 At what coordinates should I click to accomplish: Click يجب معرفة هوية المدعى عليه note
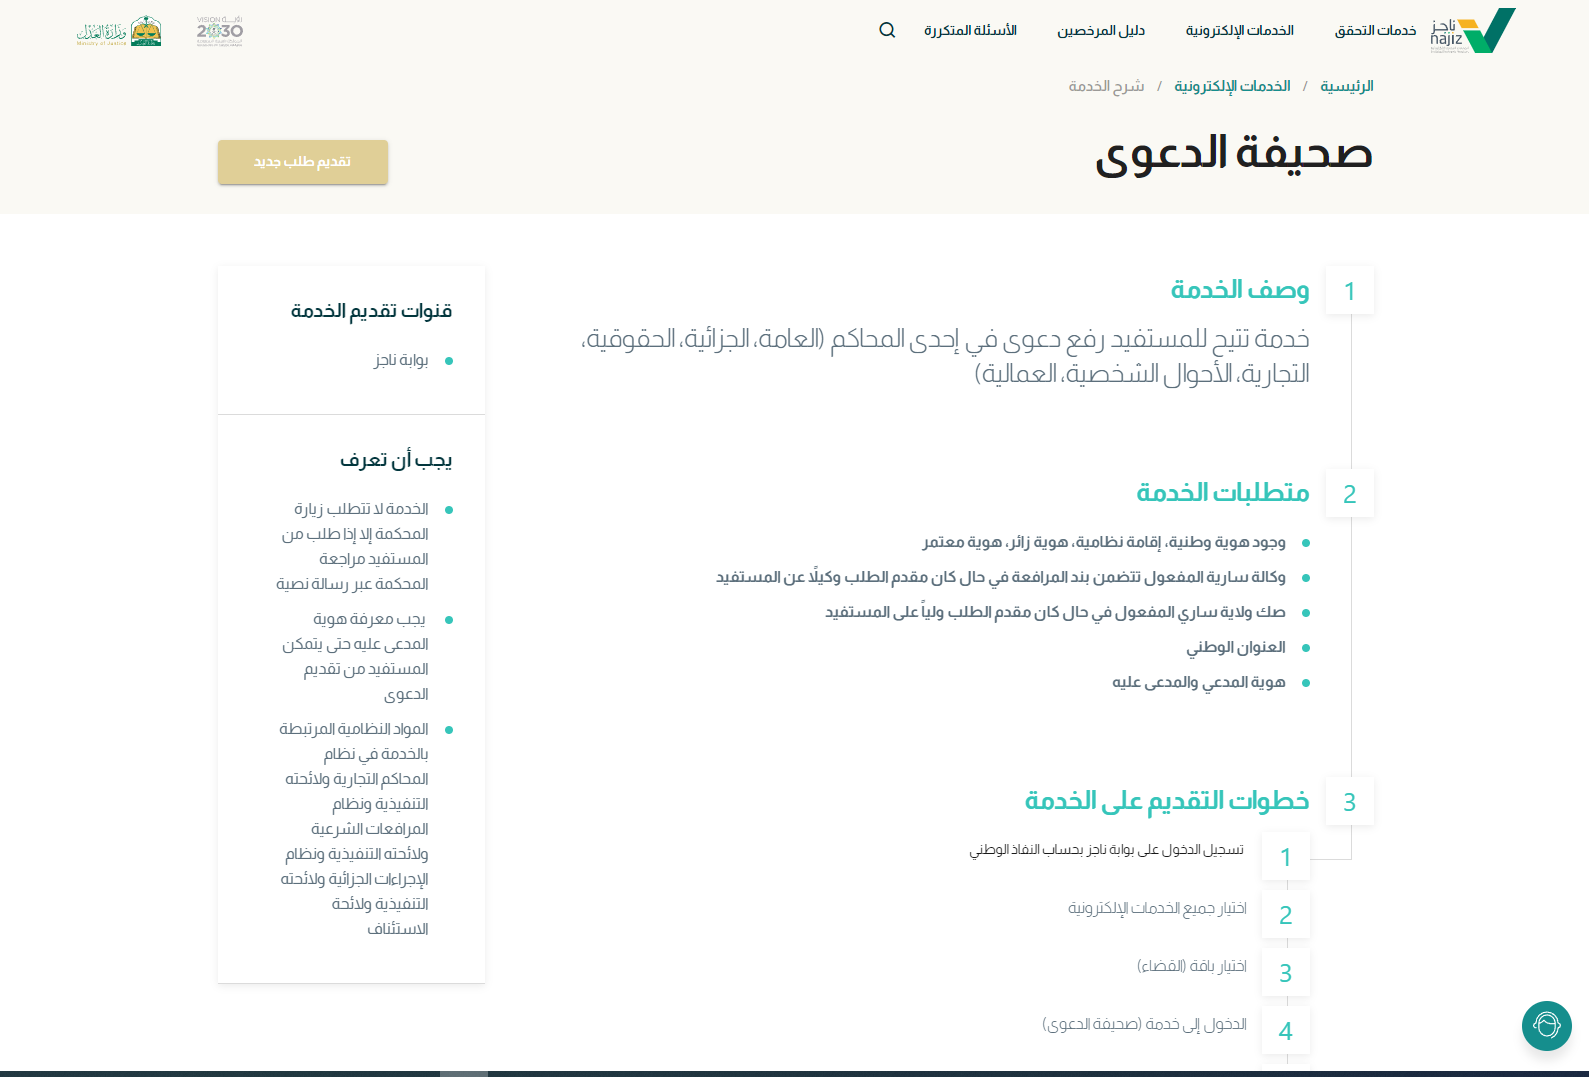355,656
